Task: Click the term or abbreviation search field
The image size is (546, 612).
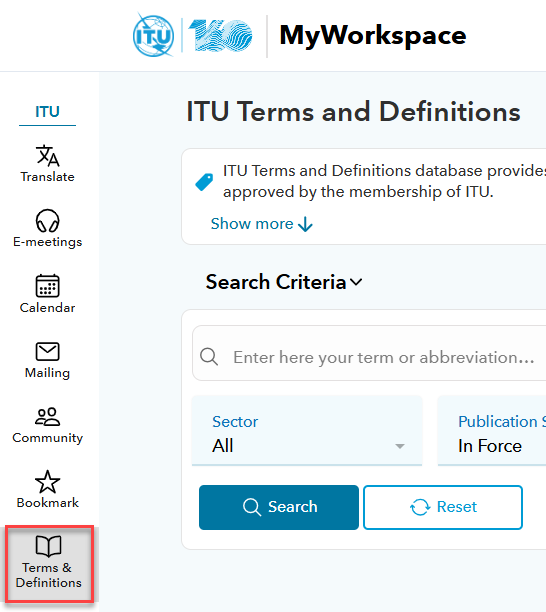Action: coord(369,353)
